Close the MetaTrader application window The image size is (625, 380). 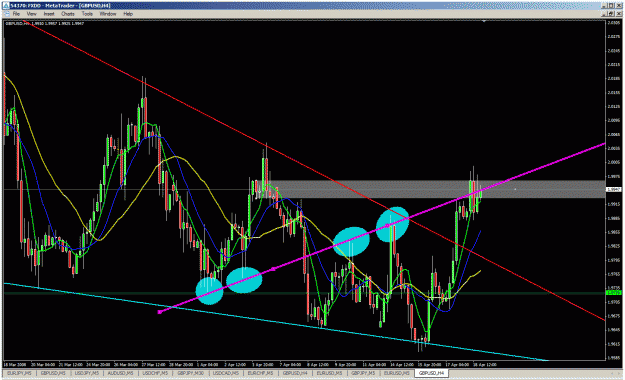[x=619, y=6]
